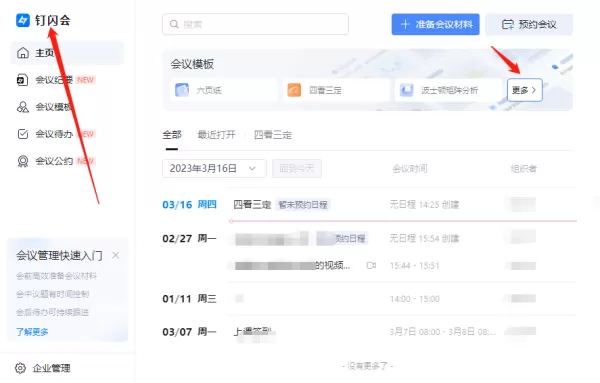The height and width of the screenshot is (383, 600).
Task: Click the 会议纪要 document icon
Action: [x=23, y=80]
